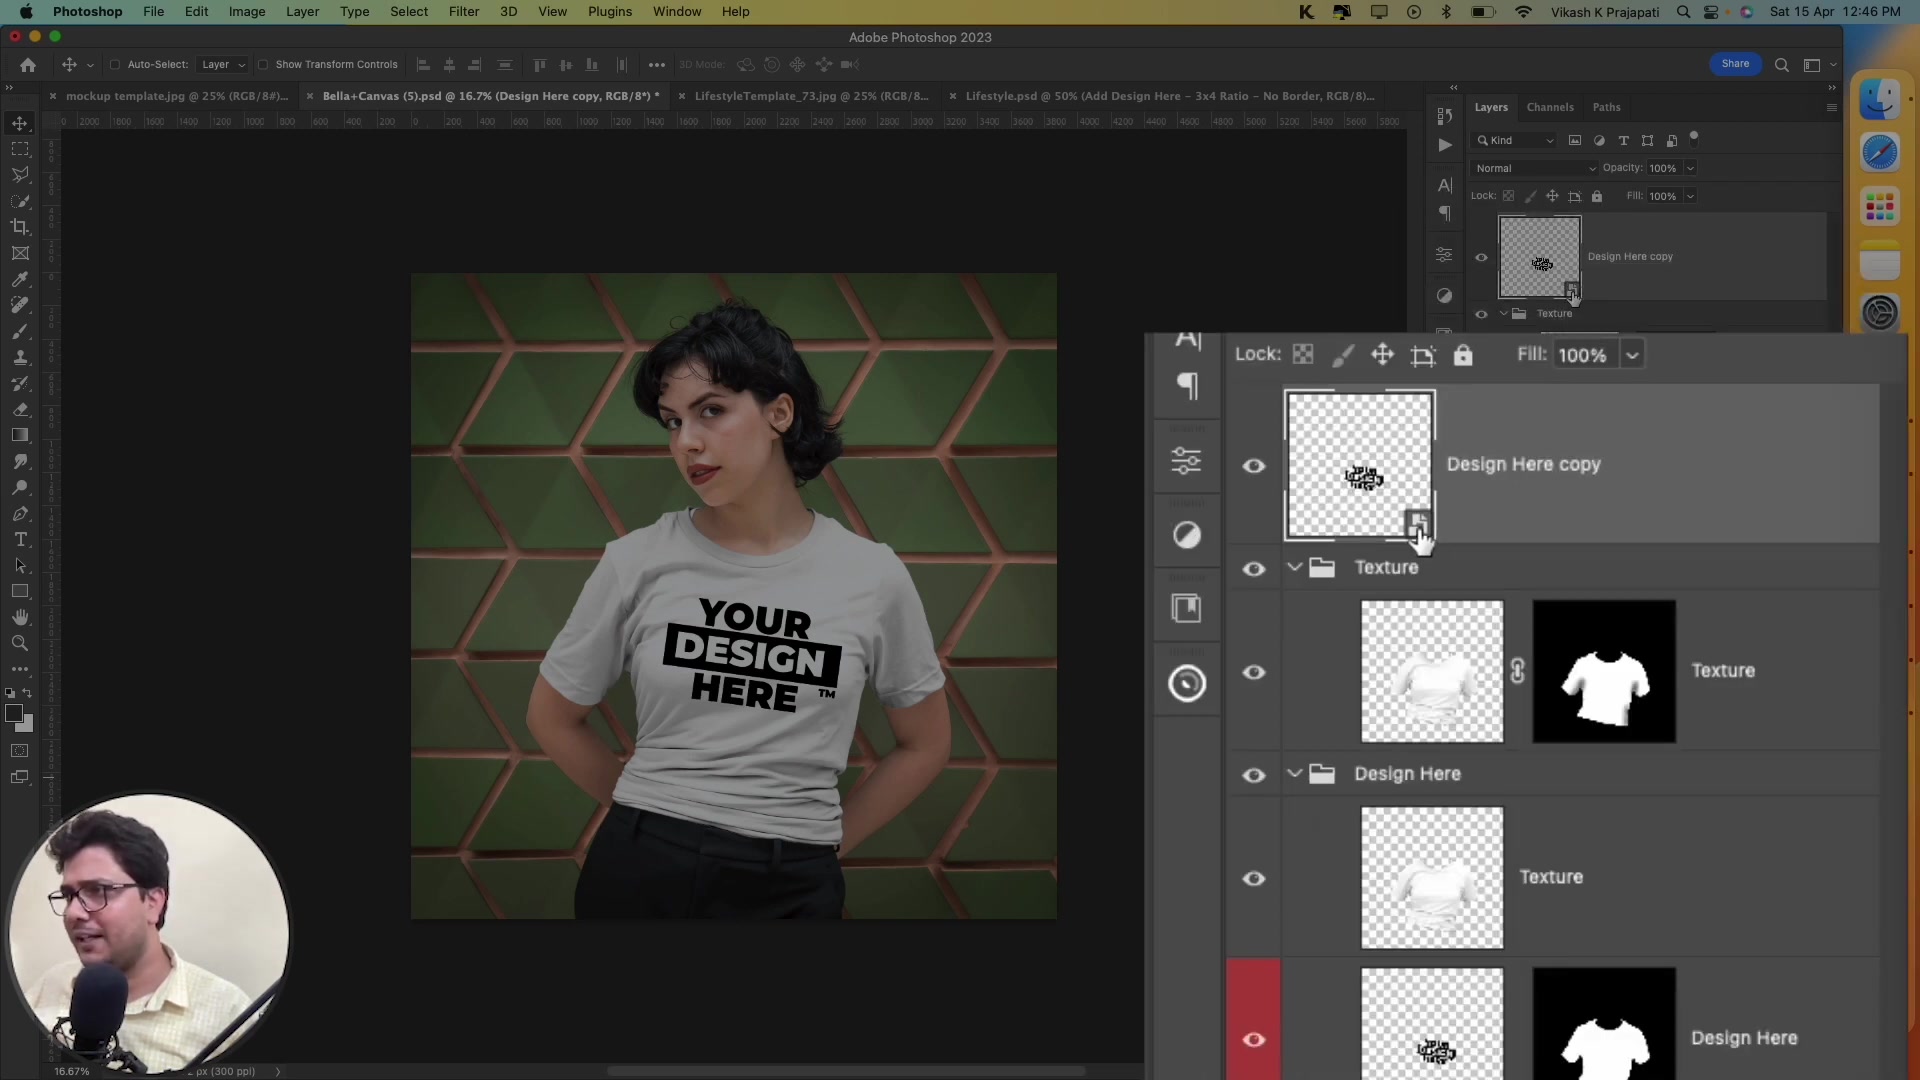This screenshot has height=1080, width=1920.
Task: Select the Move tool
Action: pos(20,122)
